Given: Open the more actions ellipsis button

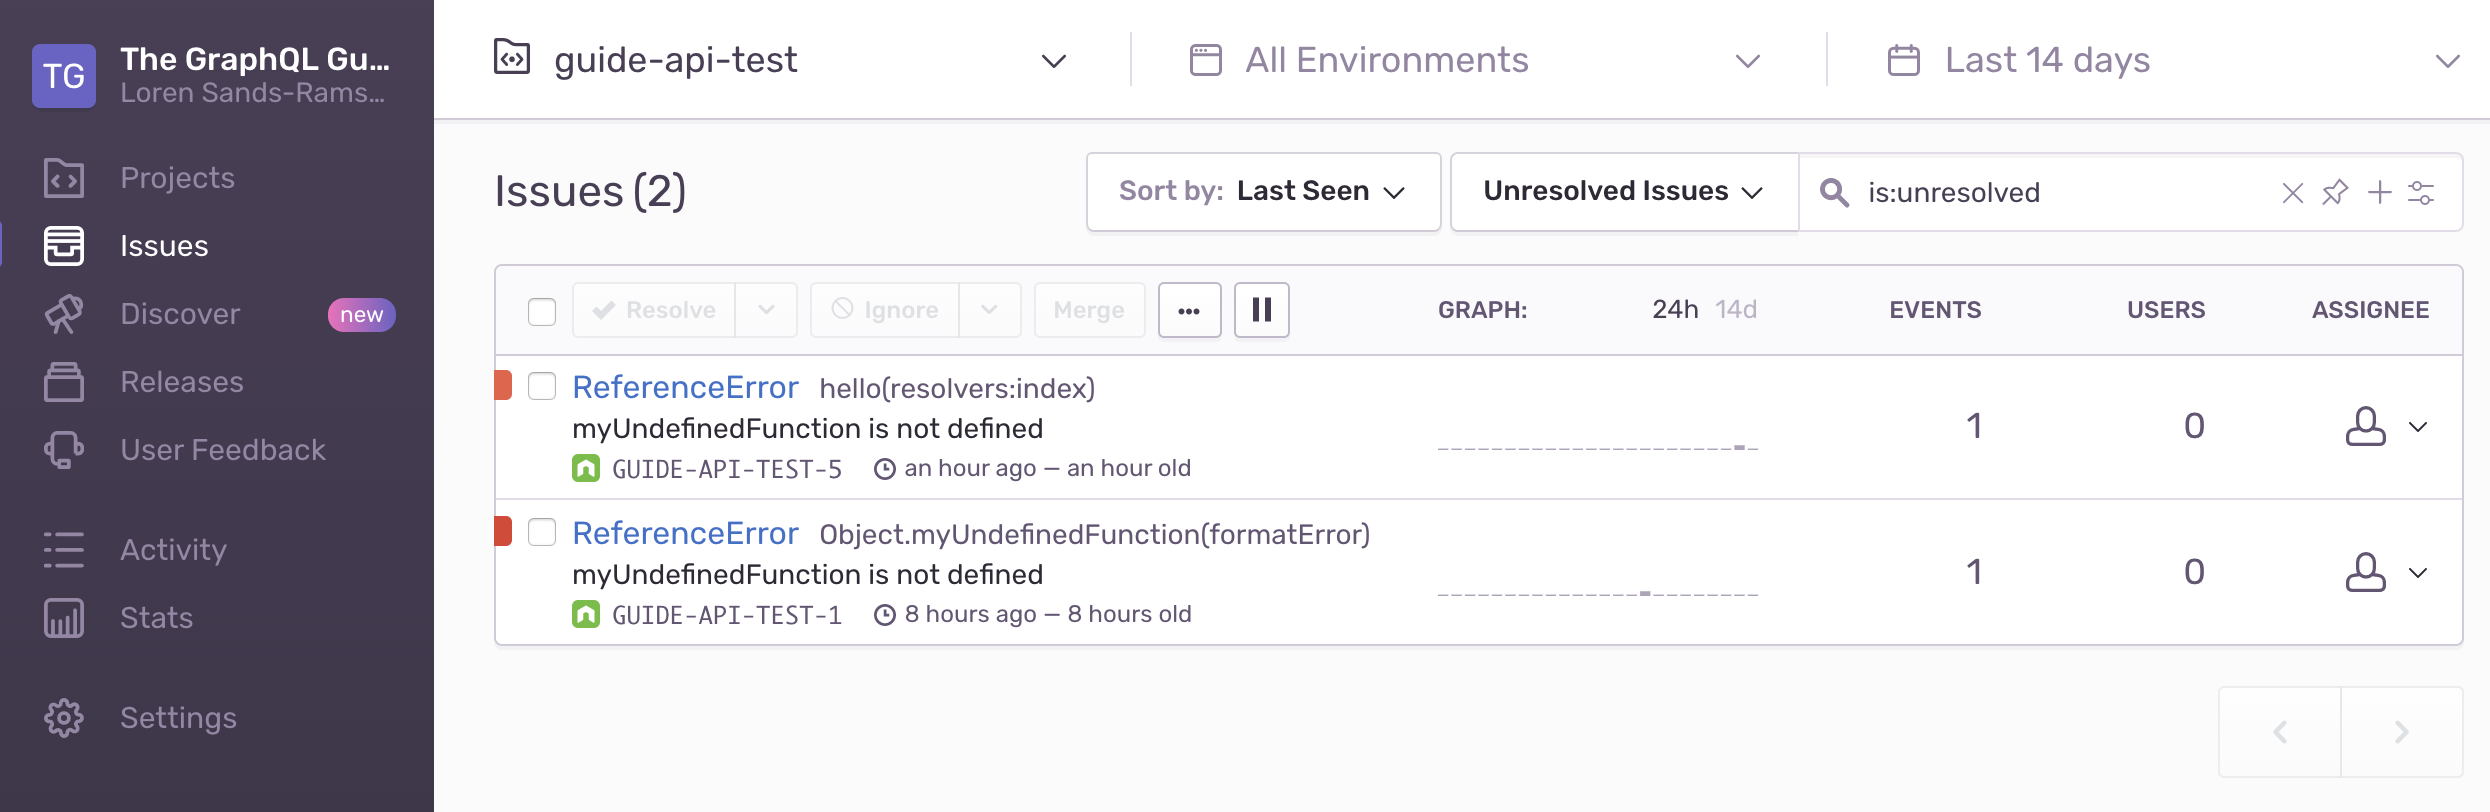Looking at the screenshot, I should [x=1190, y=310].
